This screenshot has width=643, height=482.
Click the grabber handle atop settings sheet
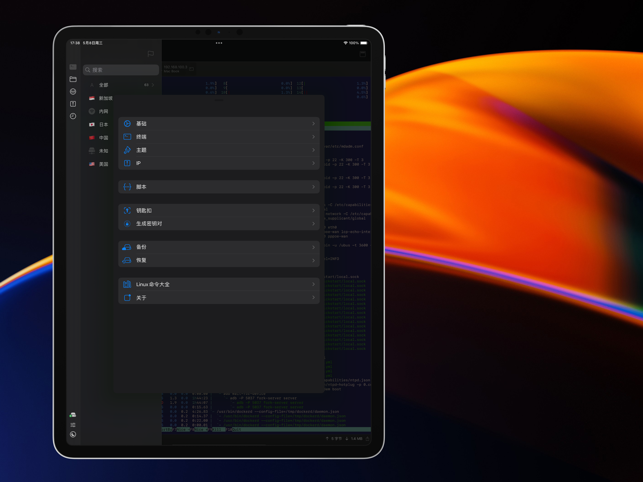pos(219,99)
